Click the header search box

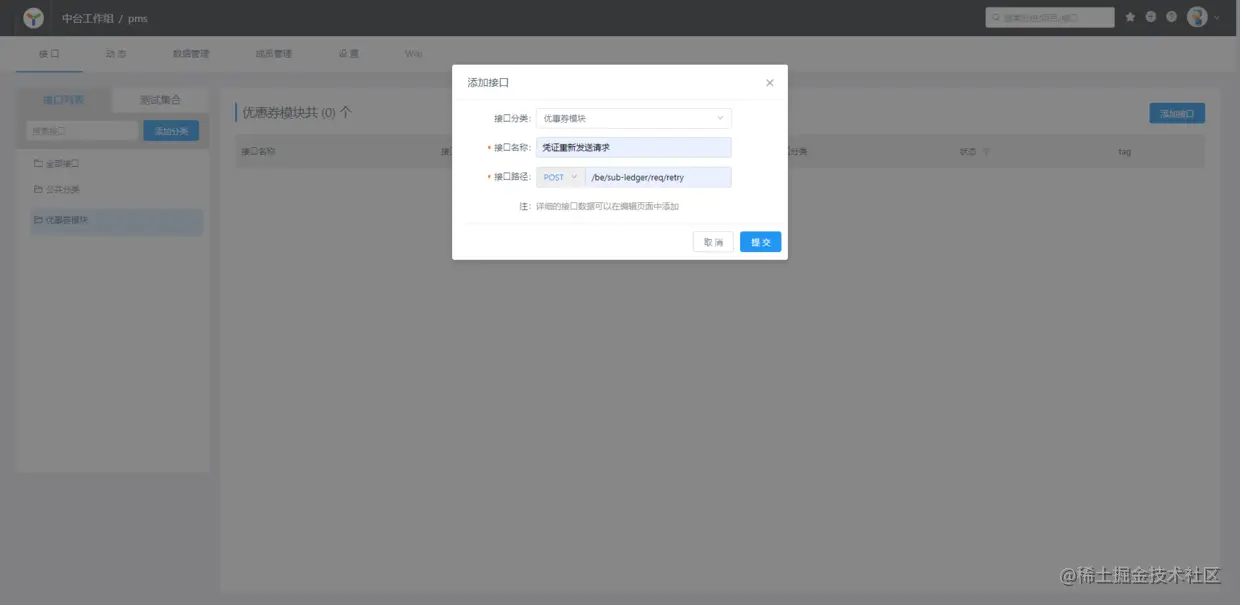point(1050,17)
